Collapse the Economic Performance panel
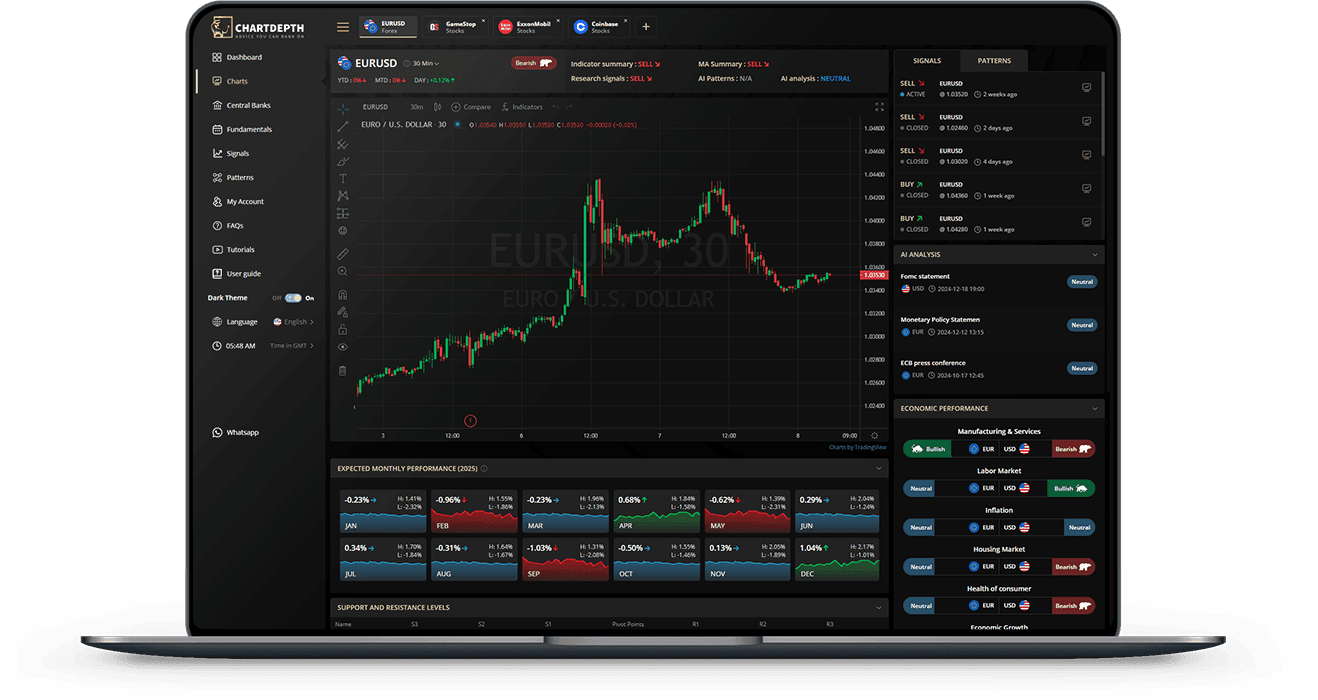The image size is (1318, 700). (x=1095, y=409)
